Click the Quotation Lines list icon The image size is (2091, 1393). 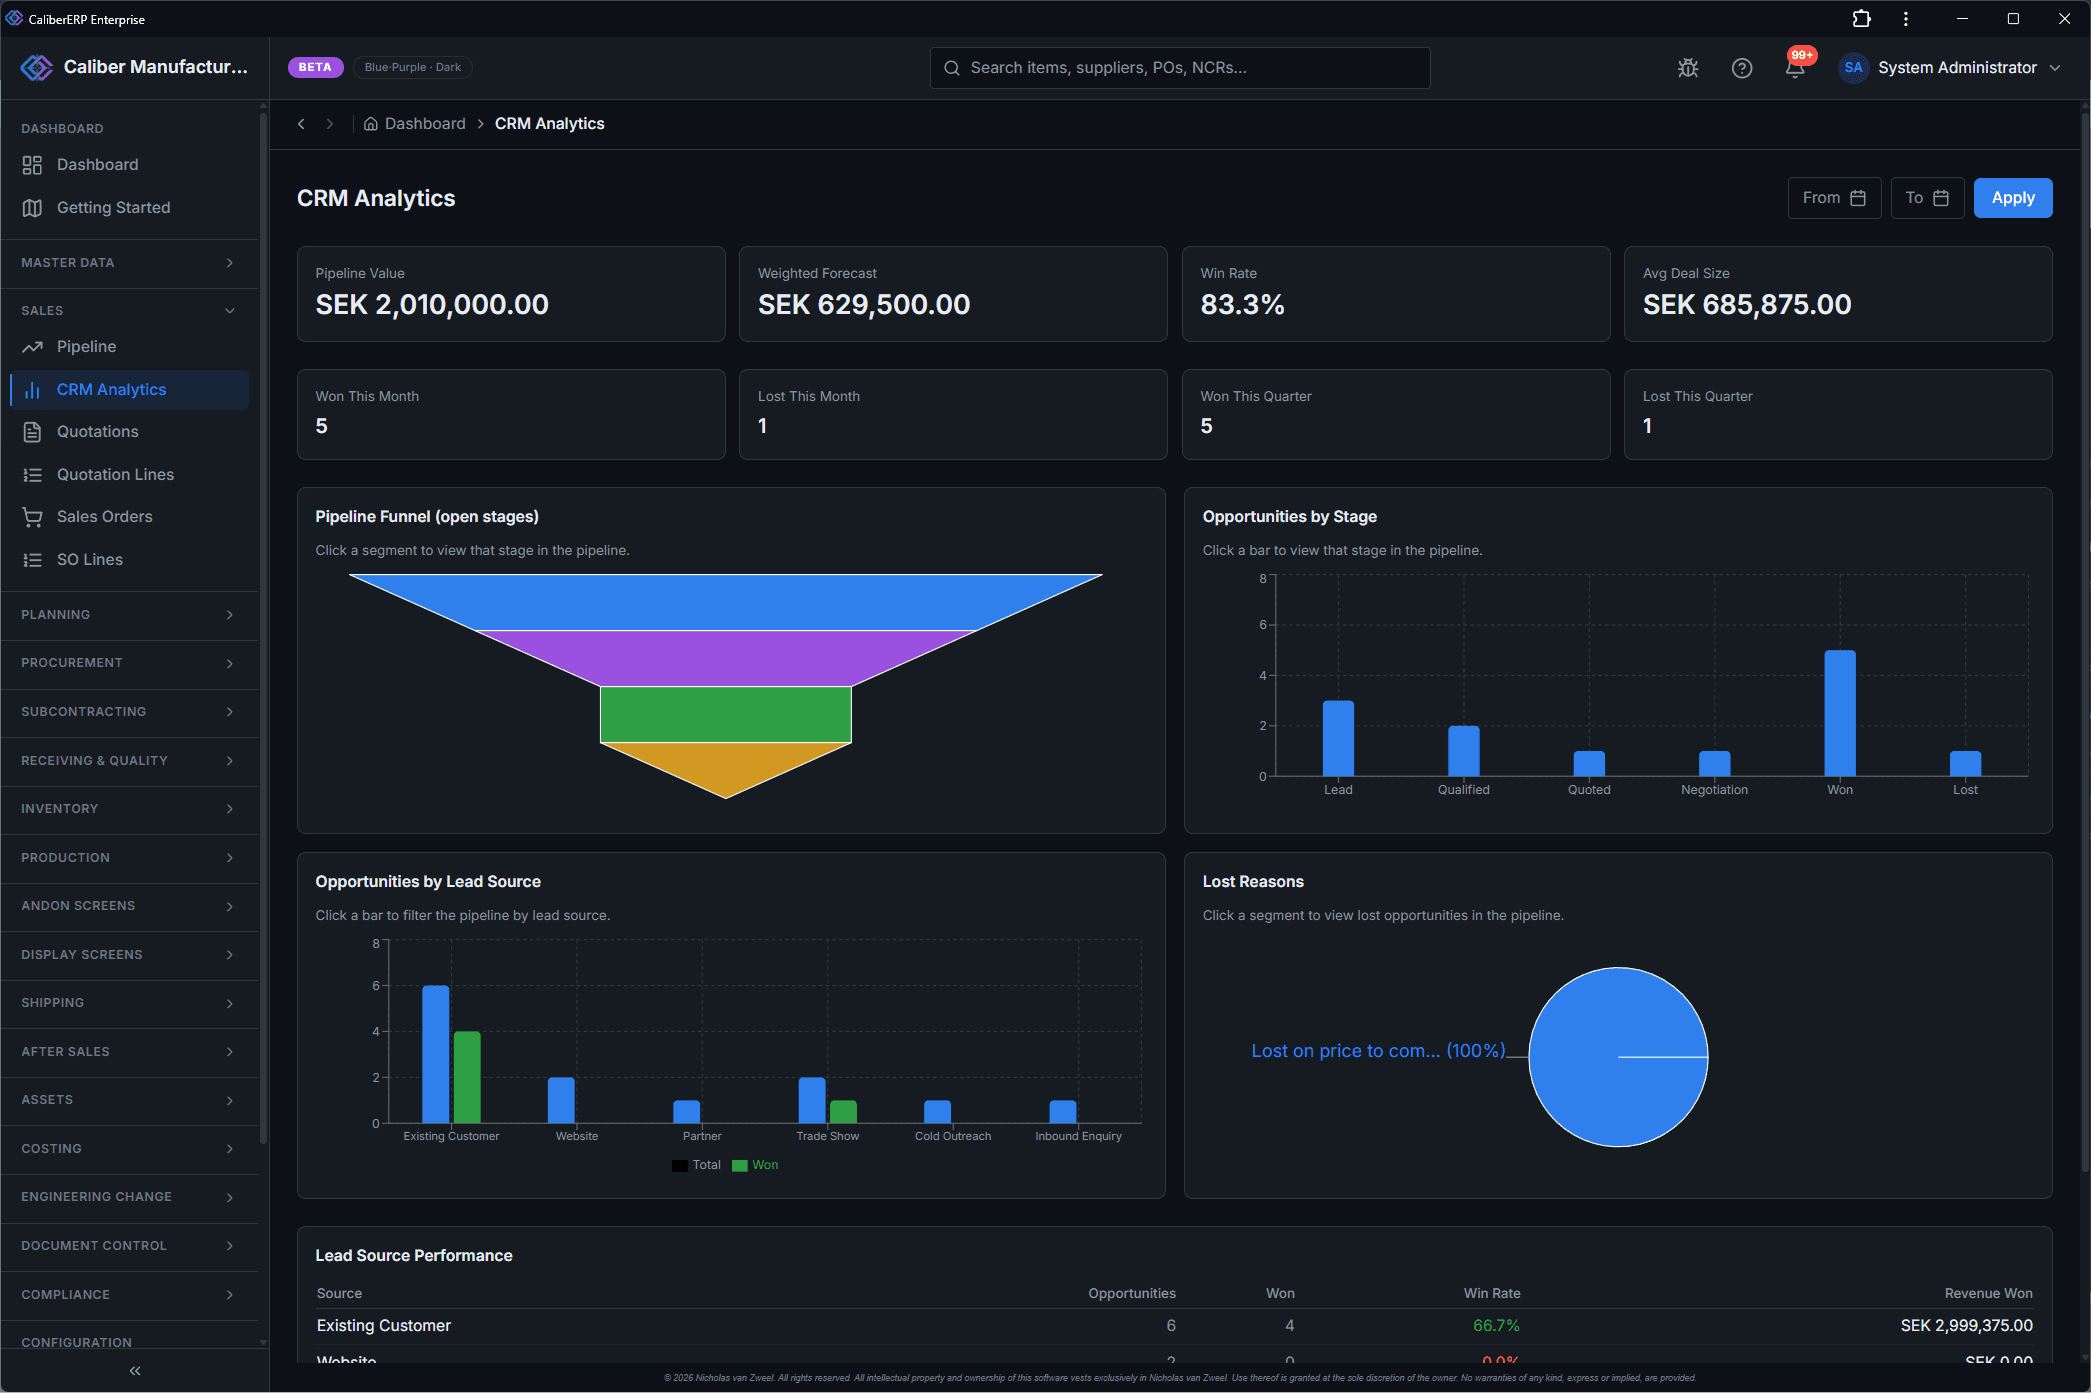(x=32, y=475)
